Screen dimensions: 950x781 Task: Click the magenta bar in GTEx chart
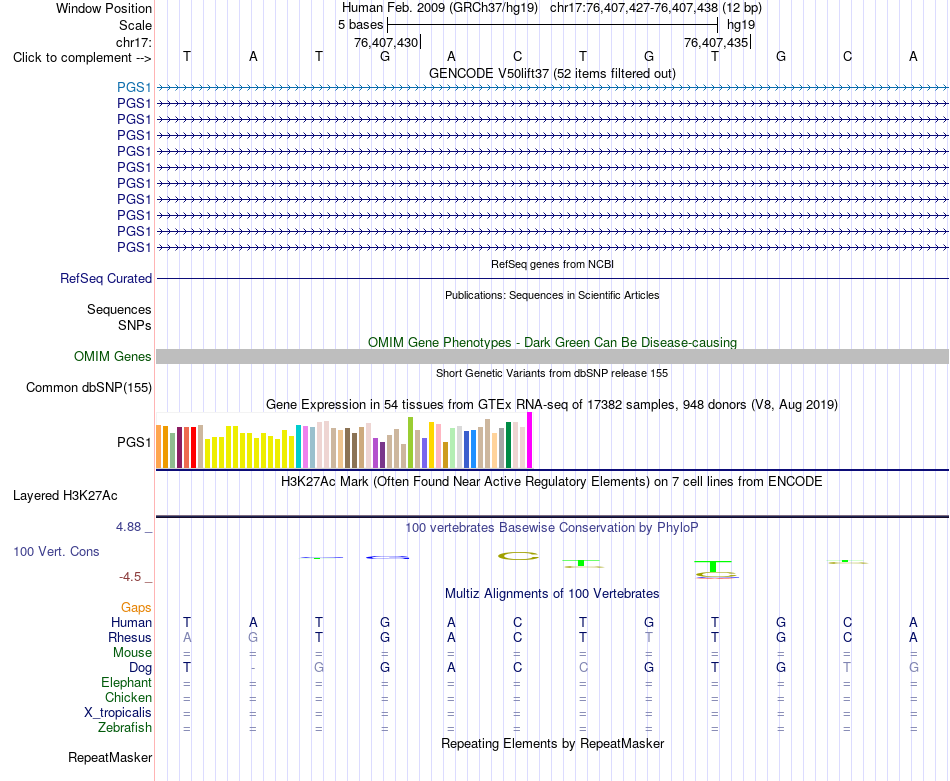tap(530, 440)
